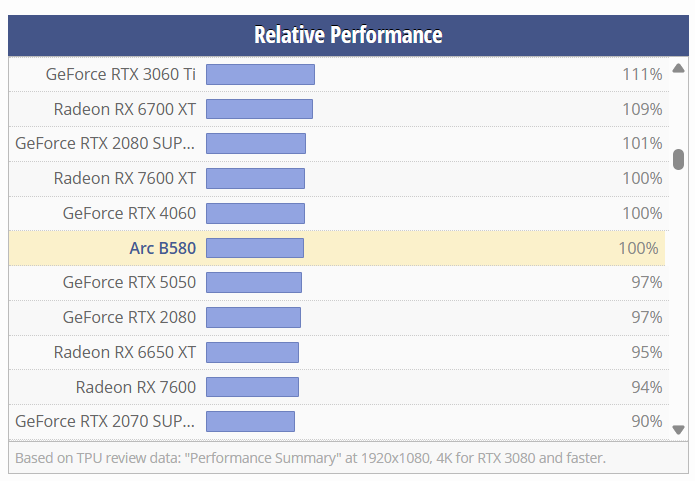Click the 111% performance value
The width and height of the screenshot is (695, 481).
641,74
